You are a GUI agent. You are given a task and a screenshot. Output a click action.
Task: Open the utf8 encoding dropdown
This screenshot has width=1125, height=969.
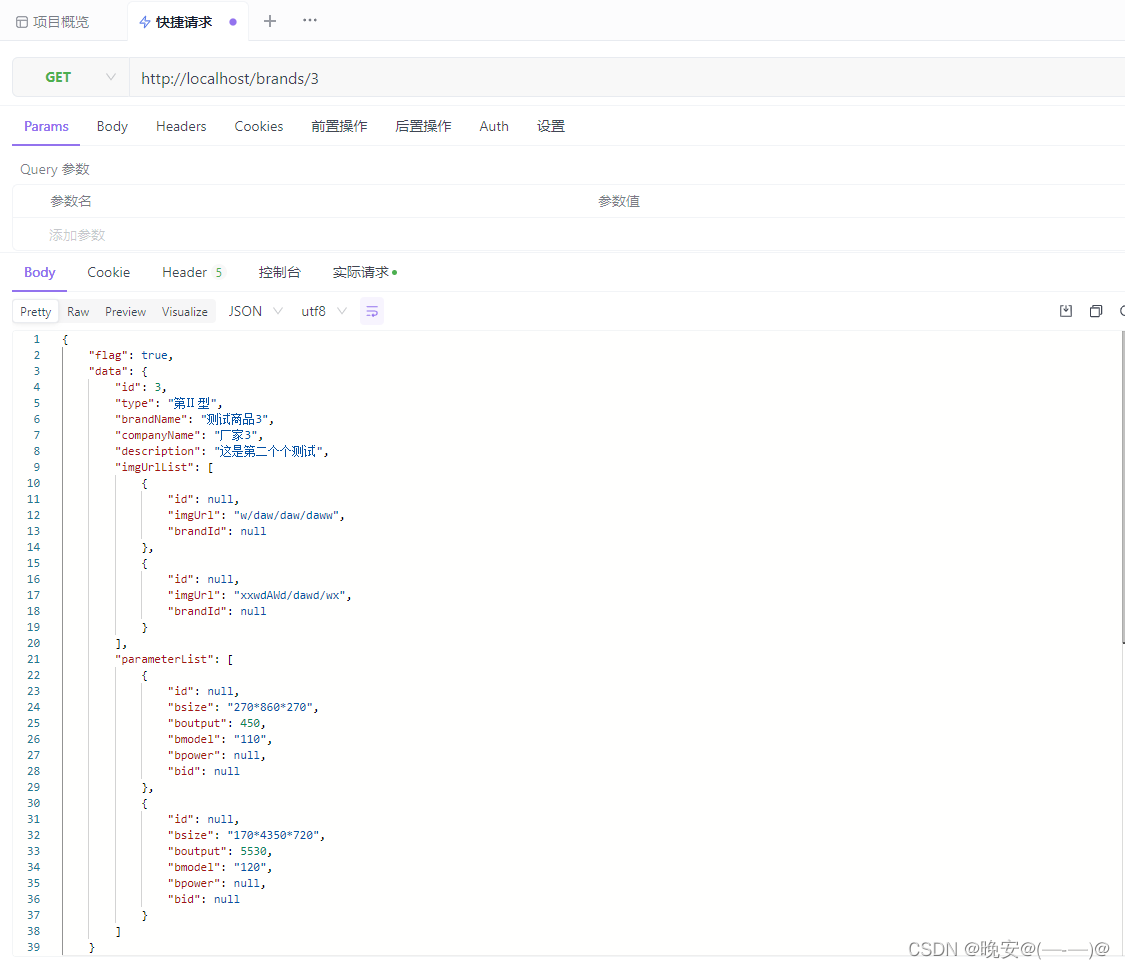[324, 312]
